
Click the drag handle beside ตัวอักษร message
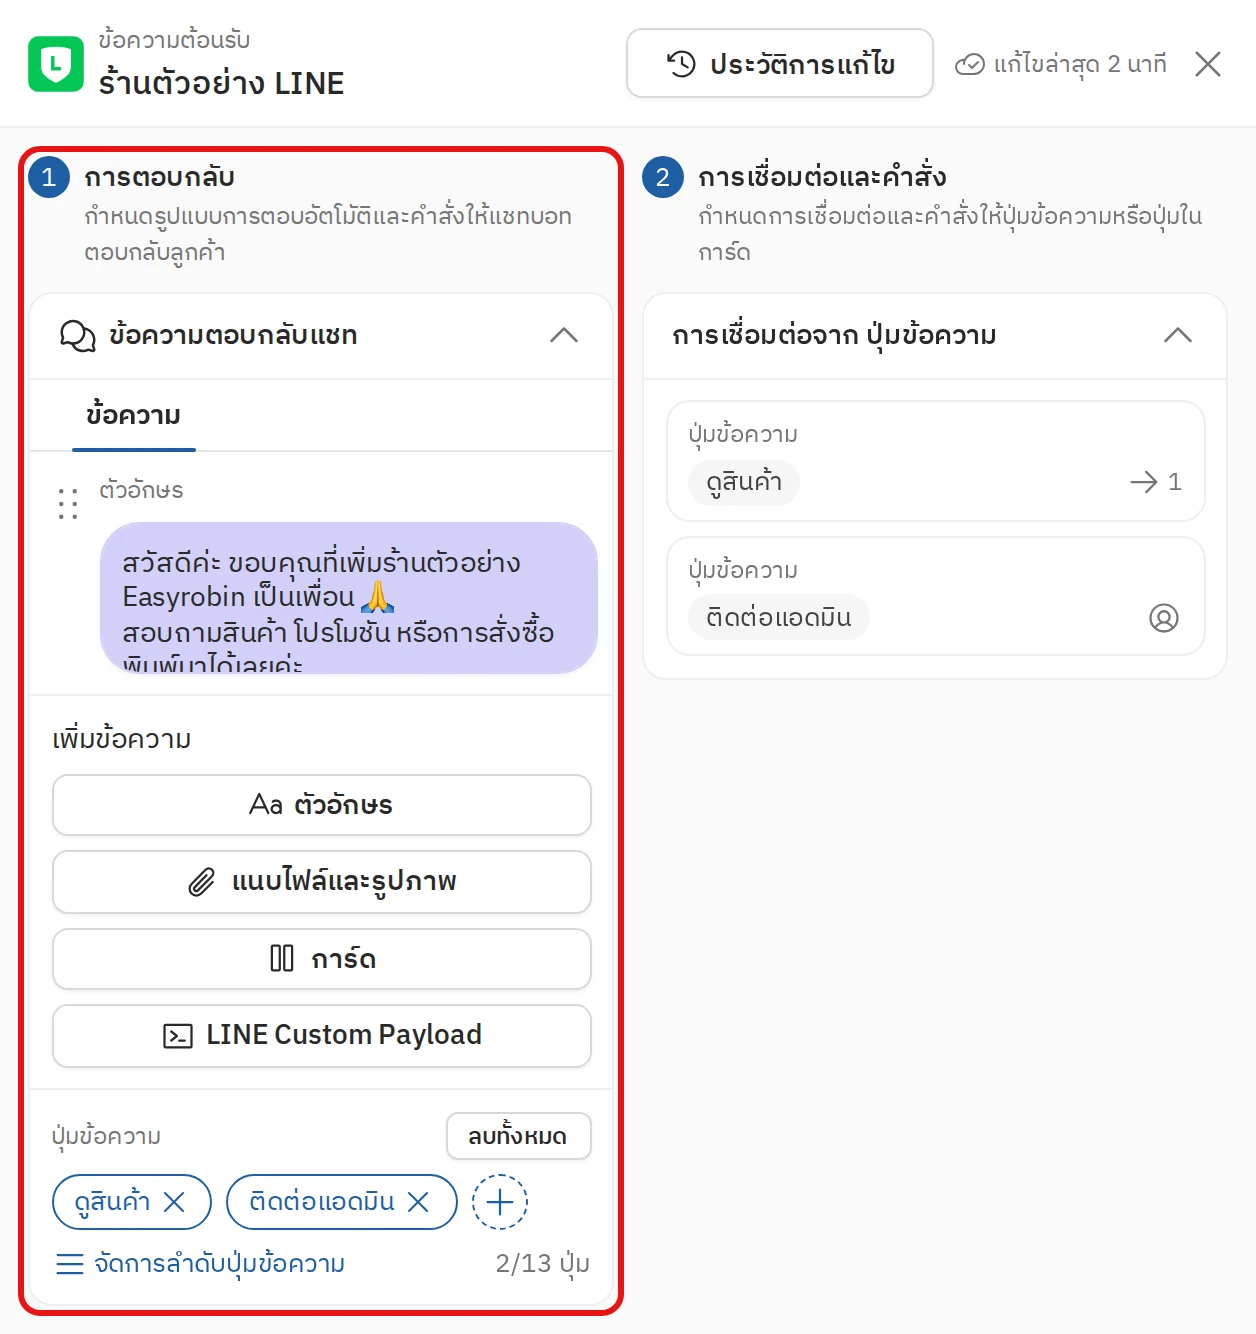pyautogui.click(x=68, y=504)
